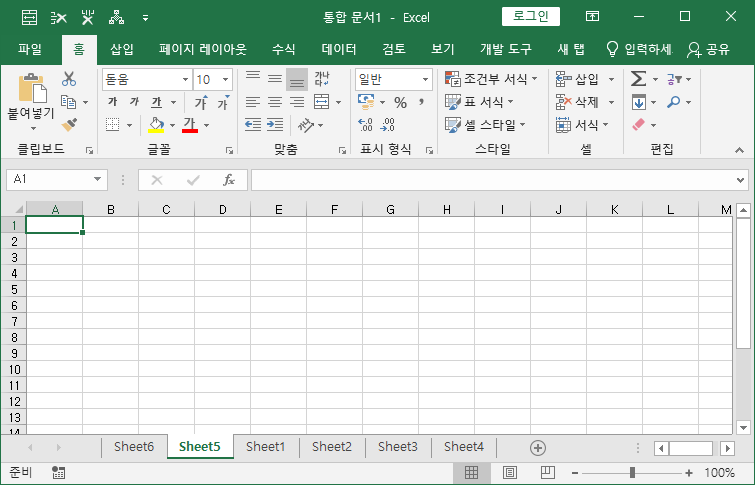Collapse the ribbon with chevron
The height and width of the screenshot is (485, 755).
pos(740,150)
